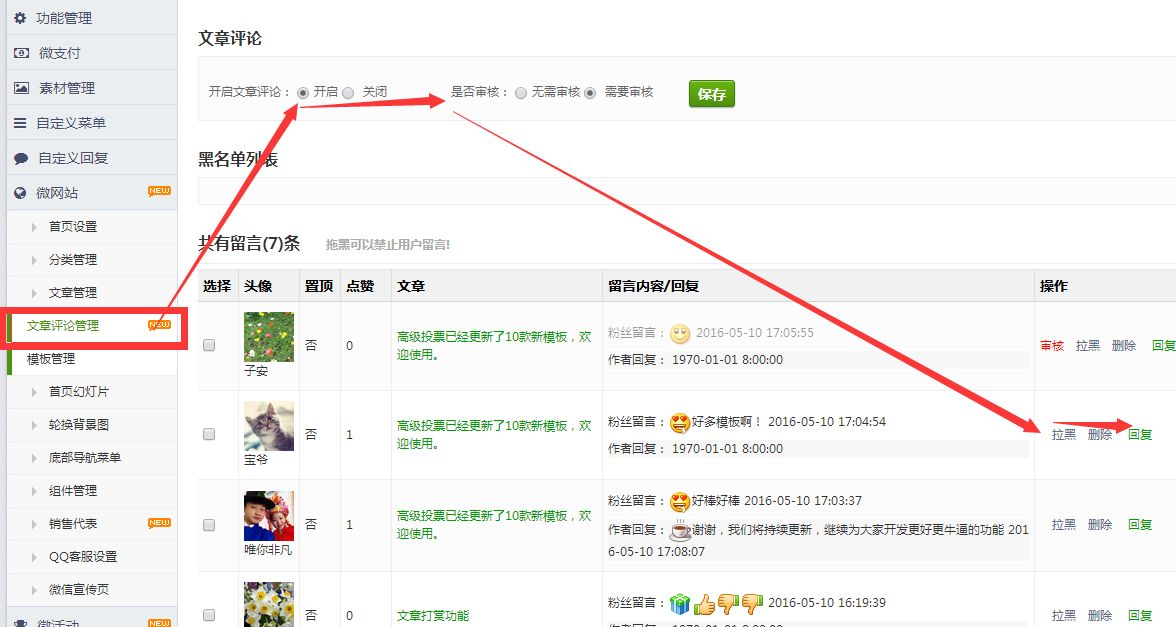Click the NEW badge beside 微网站

click(159, 191)
